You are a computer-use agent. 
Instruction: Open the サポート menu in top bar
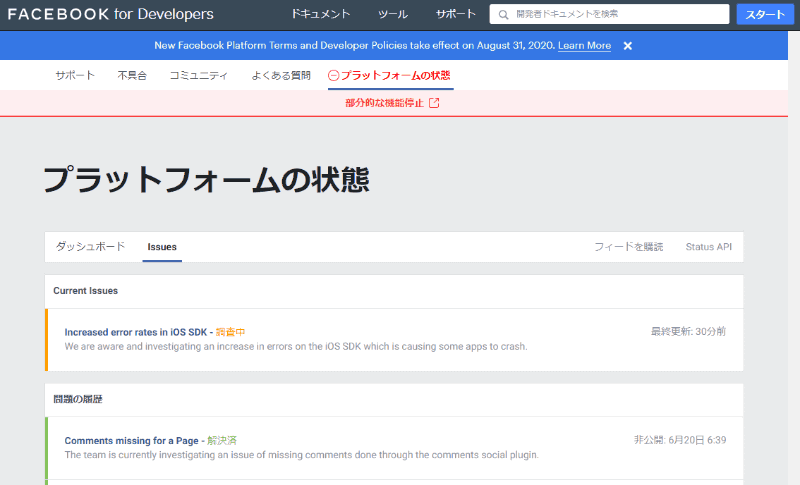click(x=456, y=14)
